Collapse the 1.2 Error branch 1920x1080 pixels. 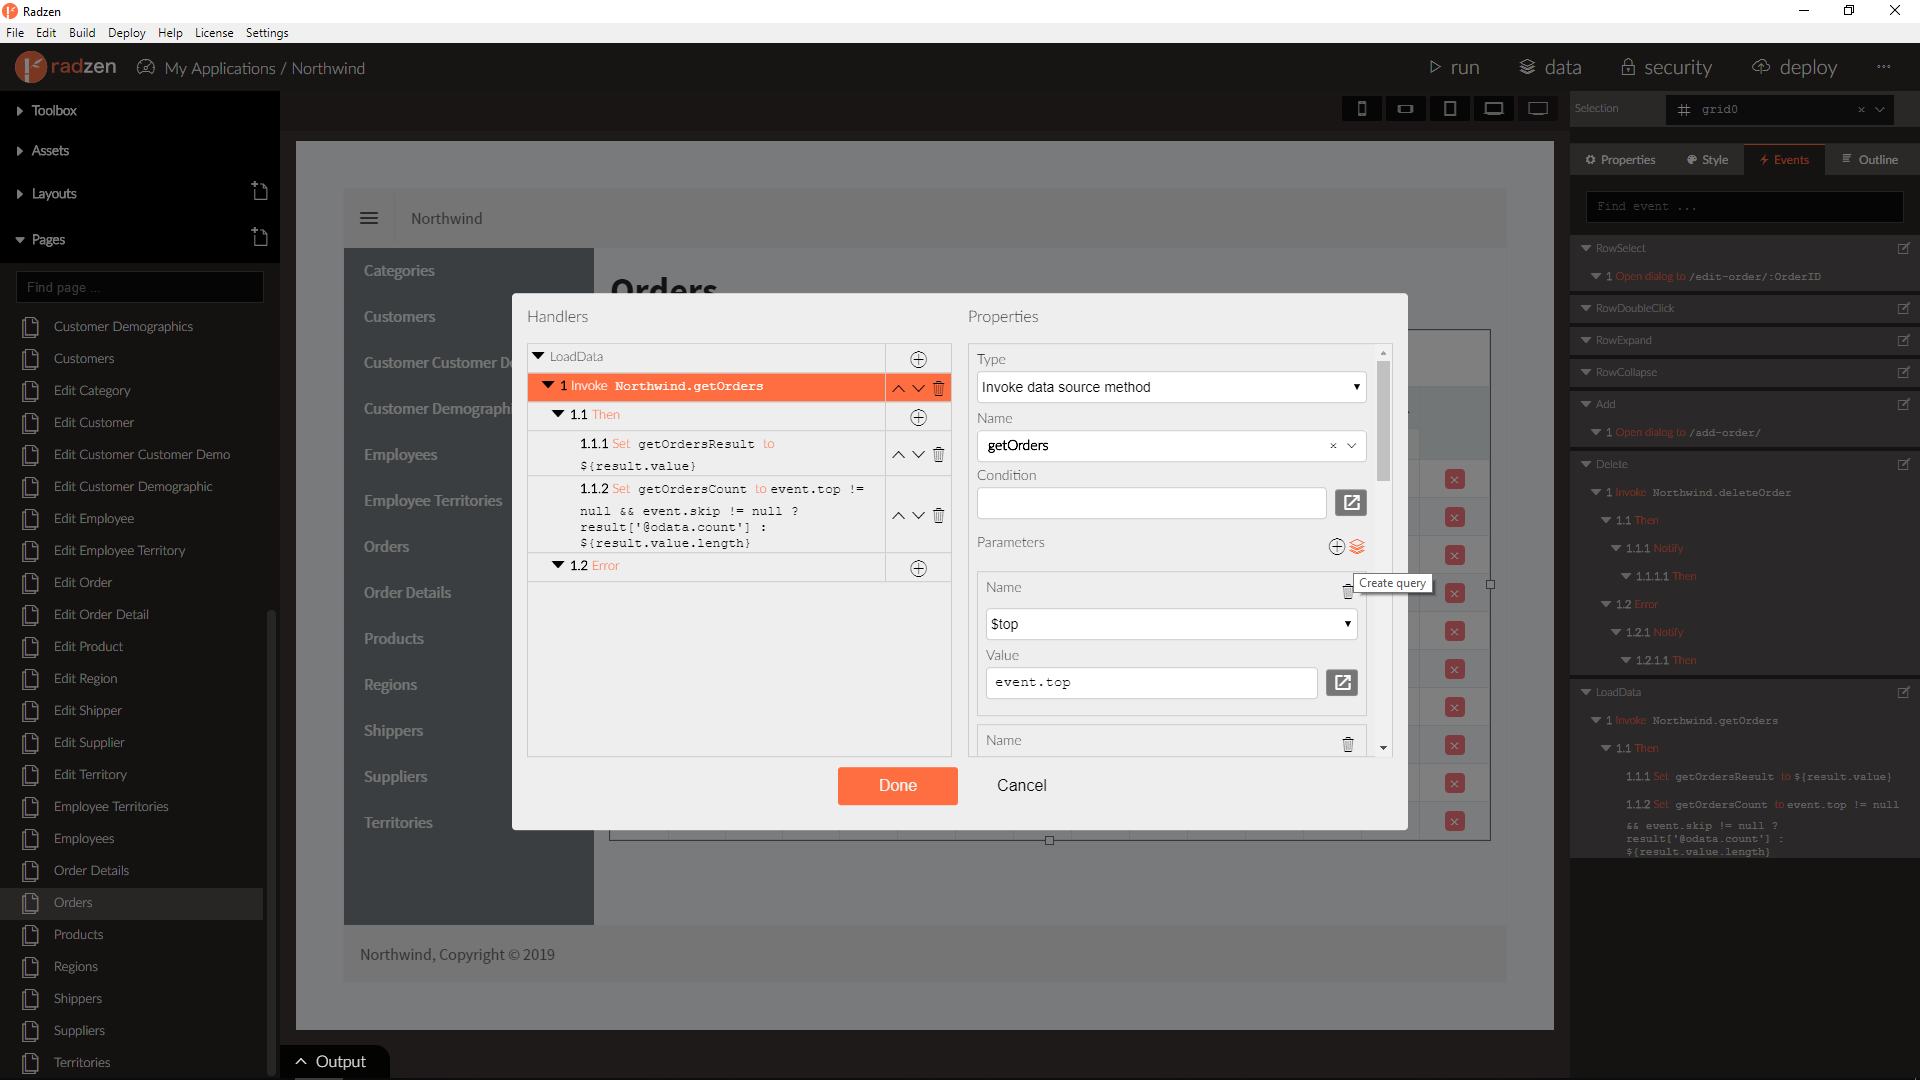(x=558, y=565)
